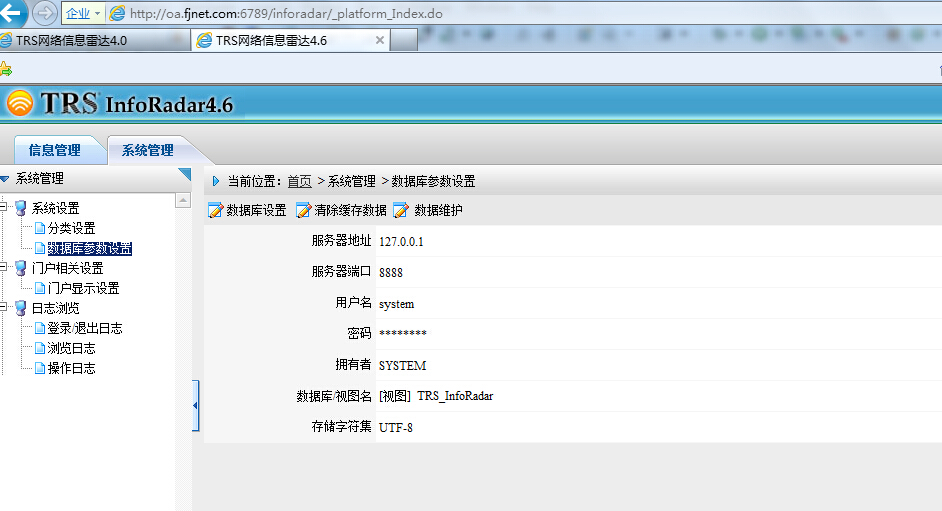
Task: Select 数据库参数设置 in the tree
Action: pos(90,248)
